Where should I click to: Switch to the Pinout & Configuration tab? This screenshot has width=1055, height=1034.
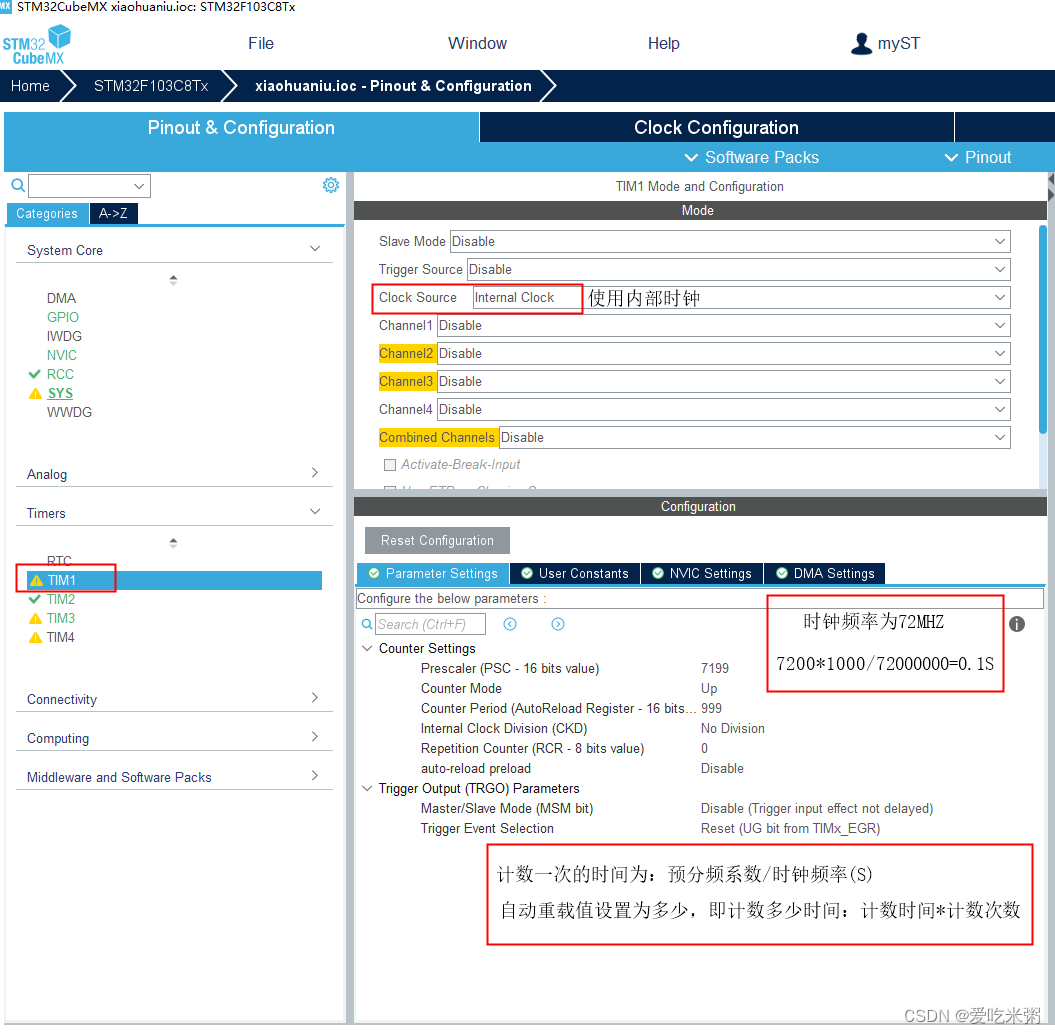tap(241, 128)
